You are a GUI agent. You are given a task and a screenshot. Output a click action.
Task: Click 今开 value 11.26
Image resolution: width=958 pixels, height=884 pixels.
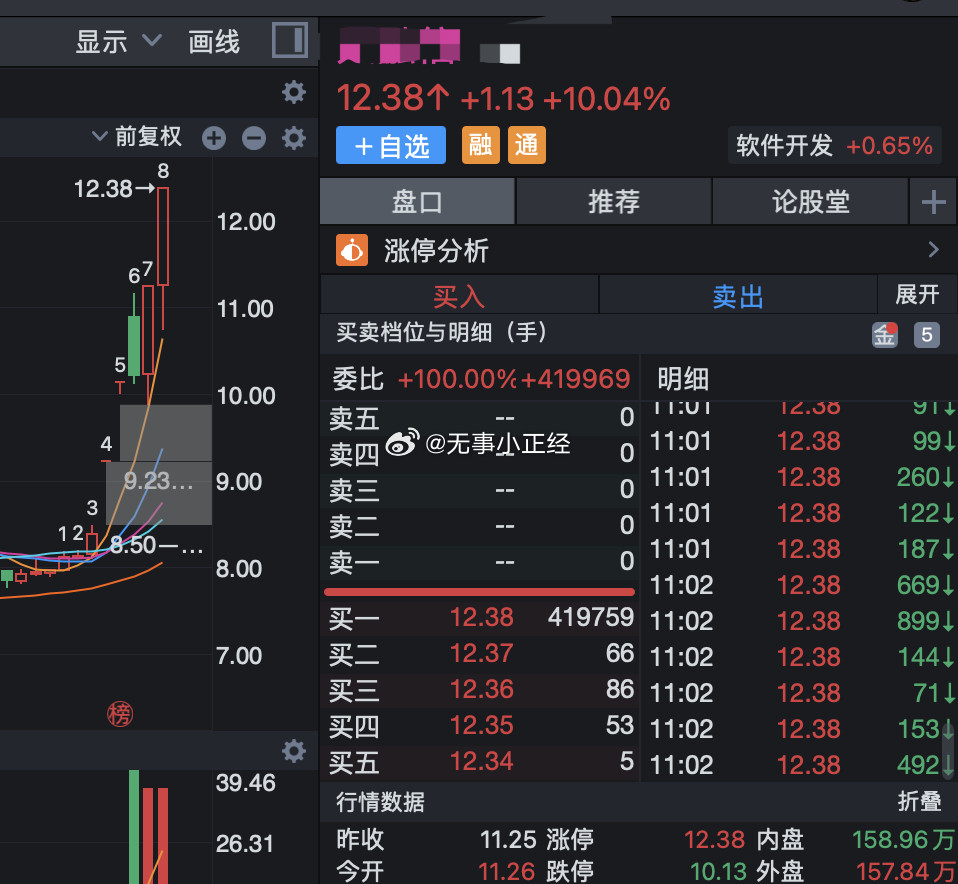506,871
